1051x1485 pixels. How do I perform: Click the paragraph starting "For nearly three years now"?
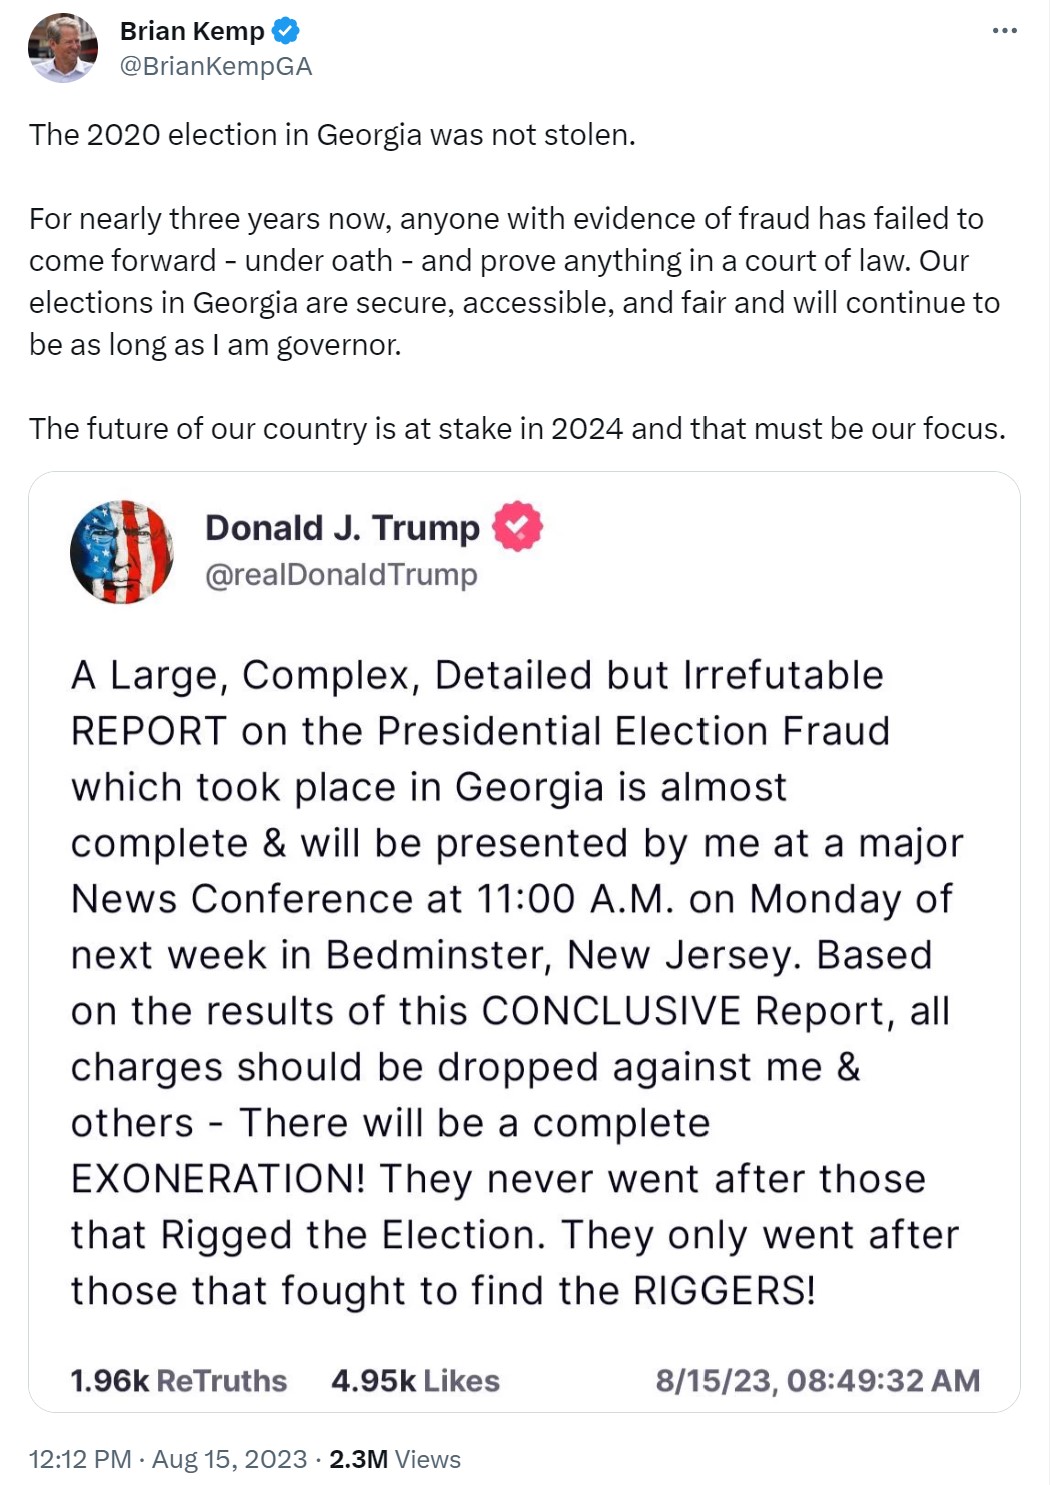click(514, 281)
